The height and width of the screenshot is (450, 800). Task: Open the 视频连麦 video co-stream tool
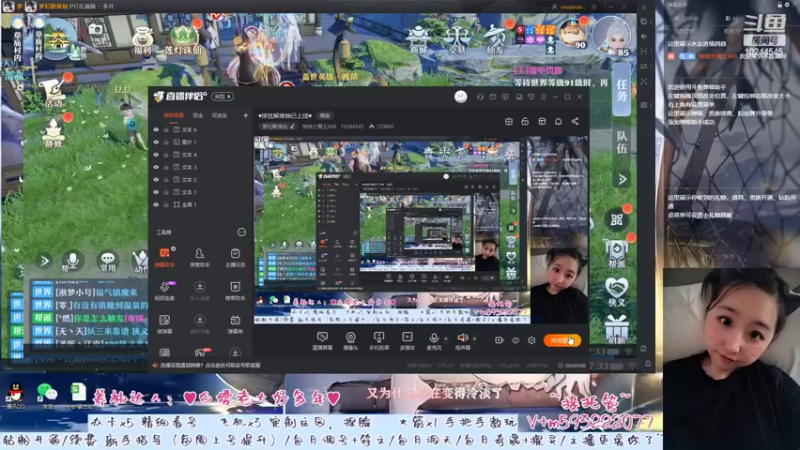tap(164, 290)
